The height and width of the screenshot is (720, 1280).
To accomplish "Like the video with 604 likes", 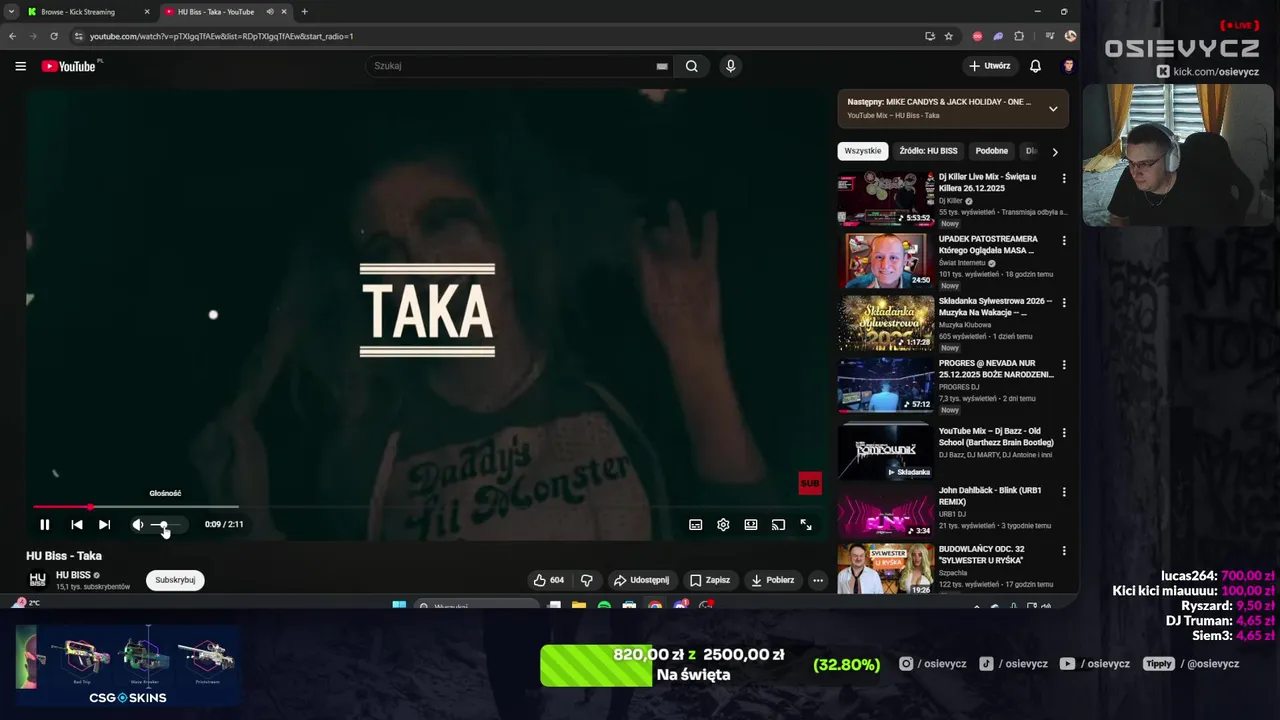I will pos(549,580).
